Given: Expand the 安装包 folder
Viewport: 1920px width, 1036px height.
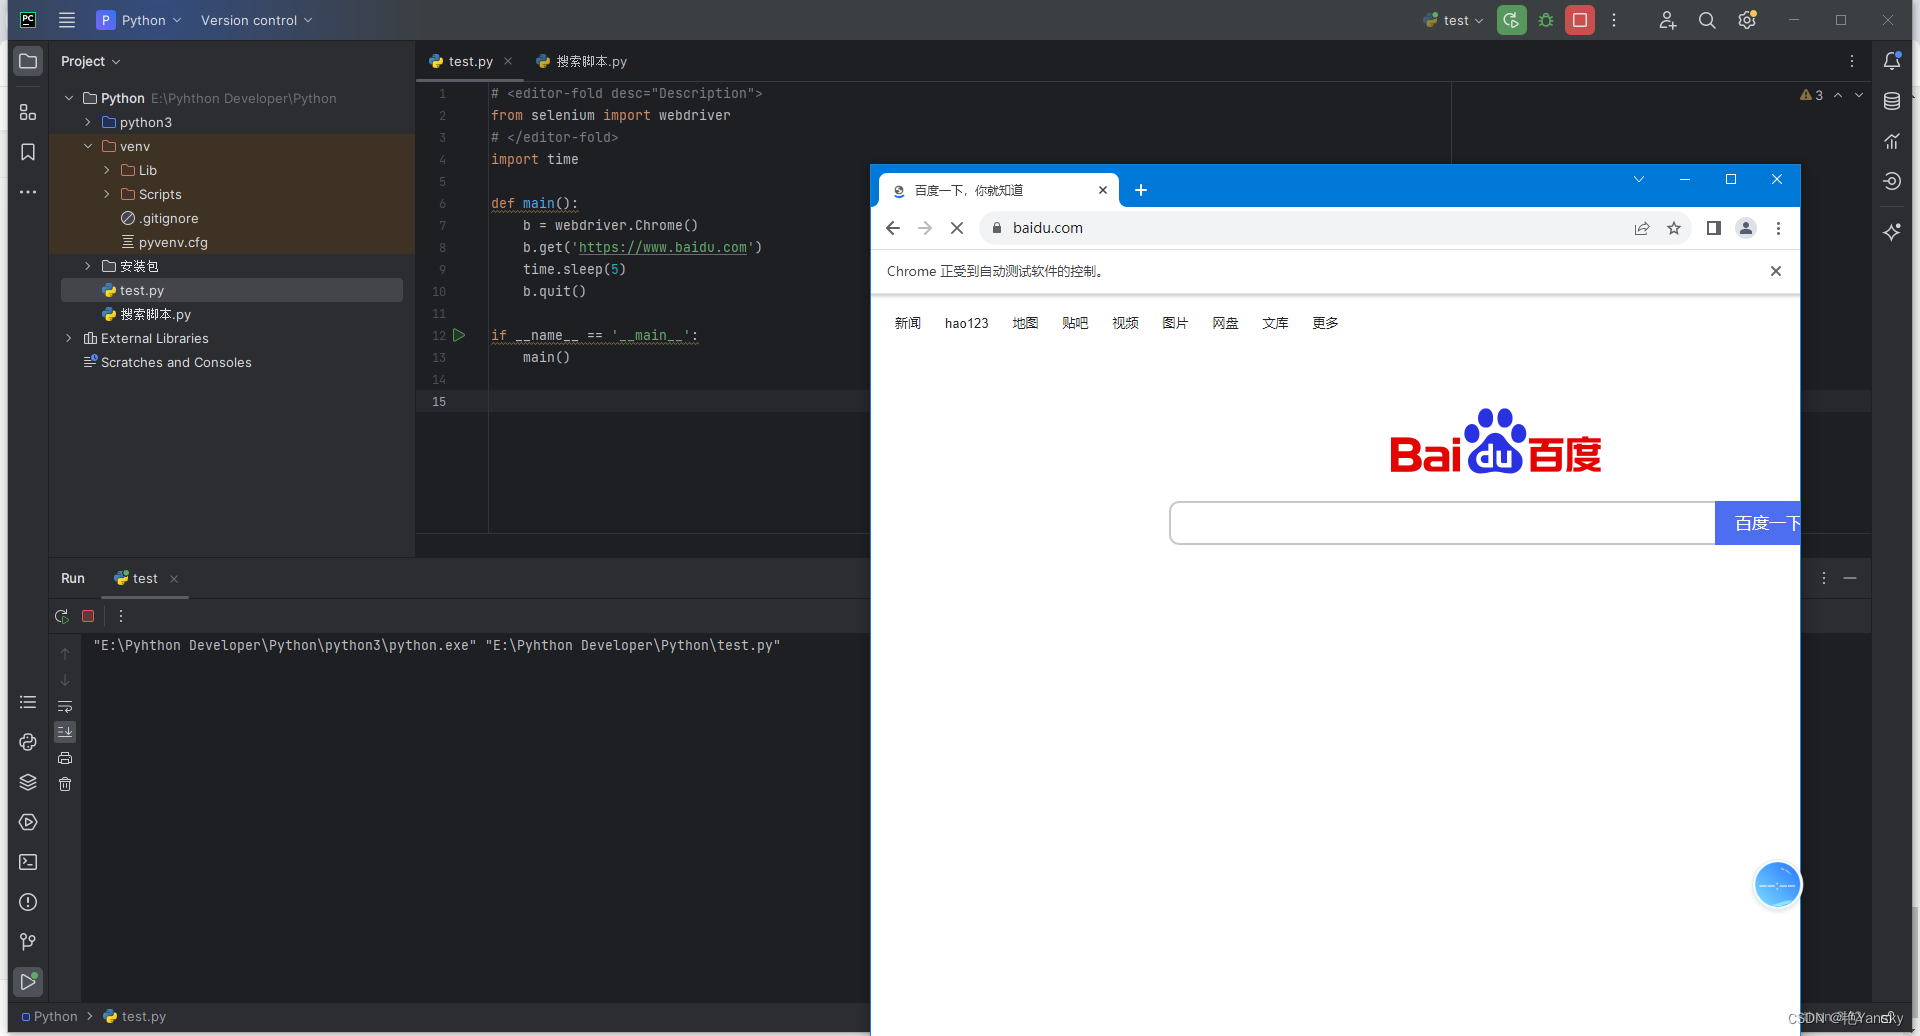Looking at the screenshot, I should pos(88,266).
